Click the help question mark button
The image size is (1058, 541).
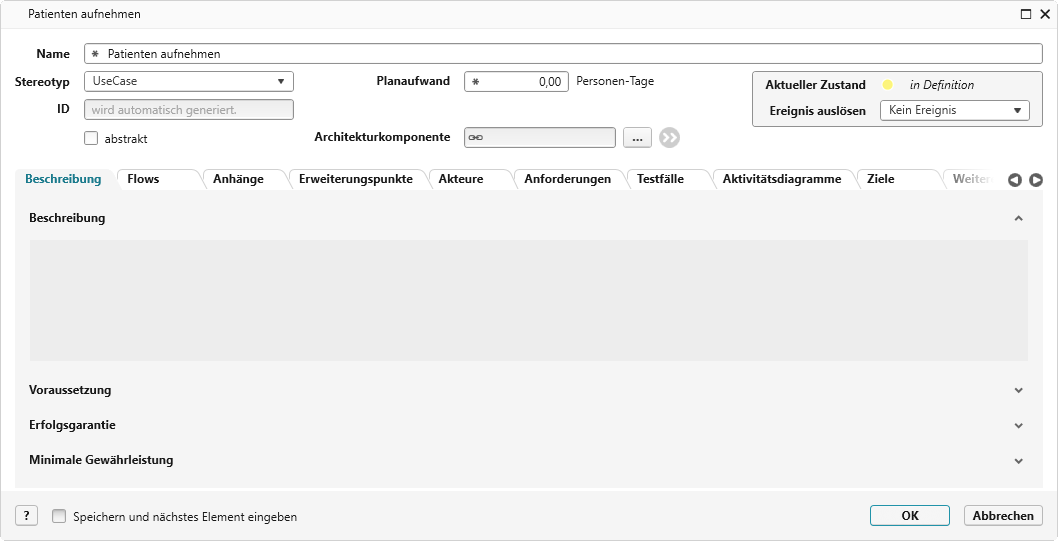point(27,516)
